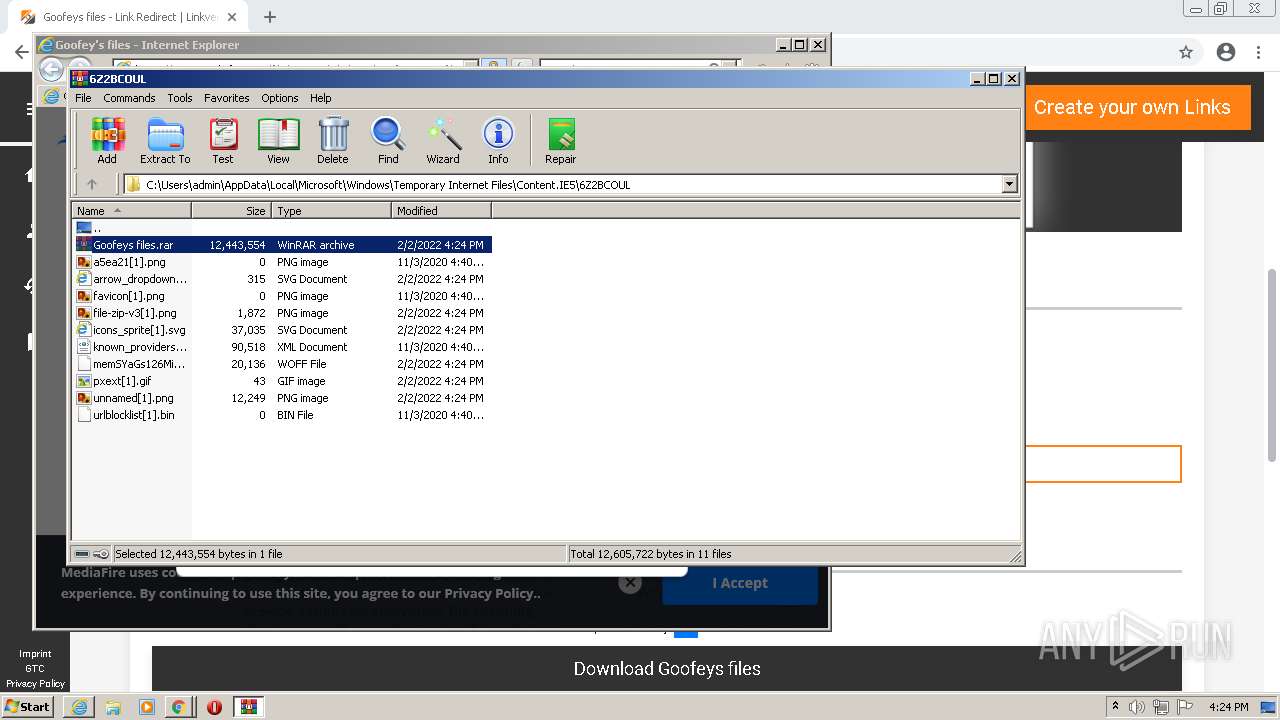1280x720 pixels.
Task: Click the Delete recycle bin icon
Action: click(333, 140)
